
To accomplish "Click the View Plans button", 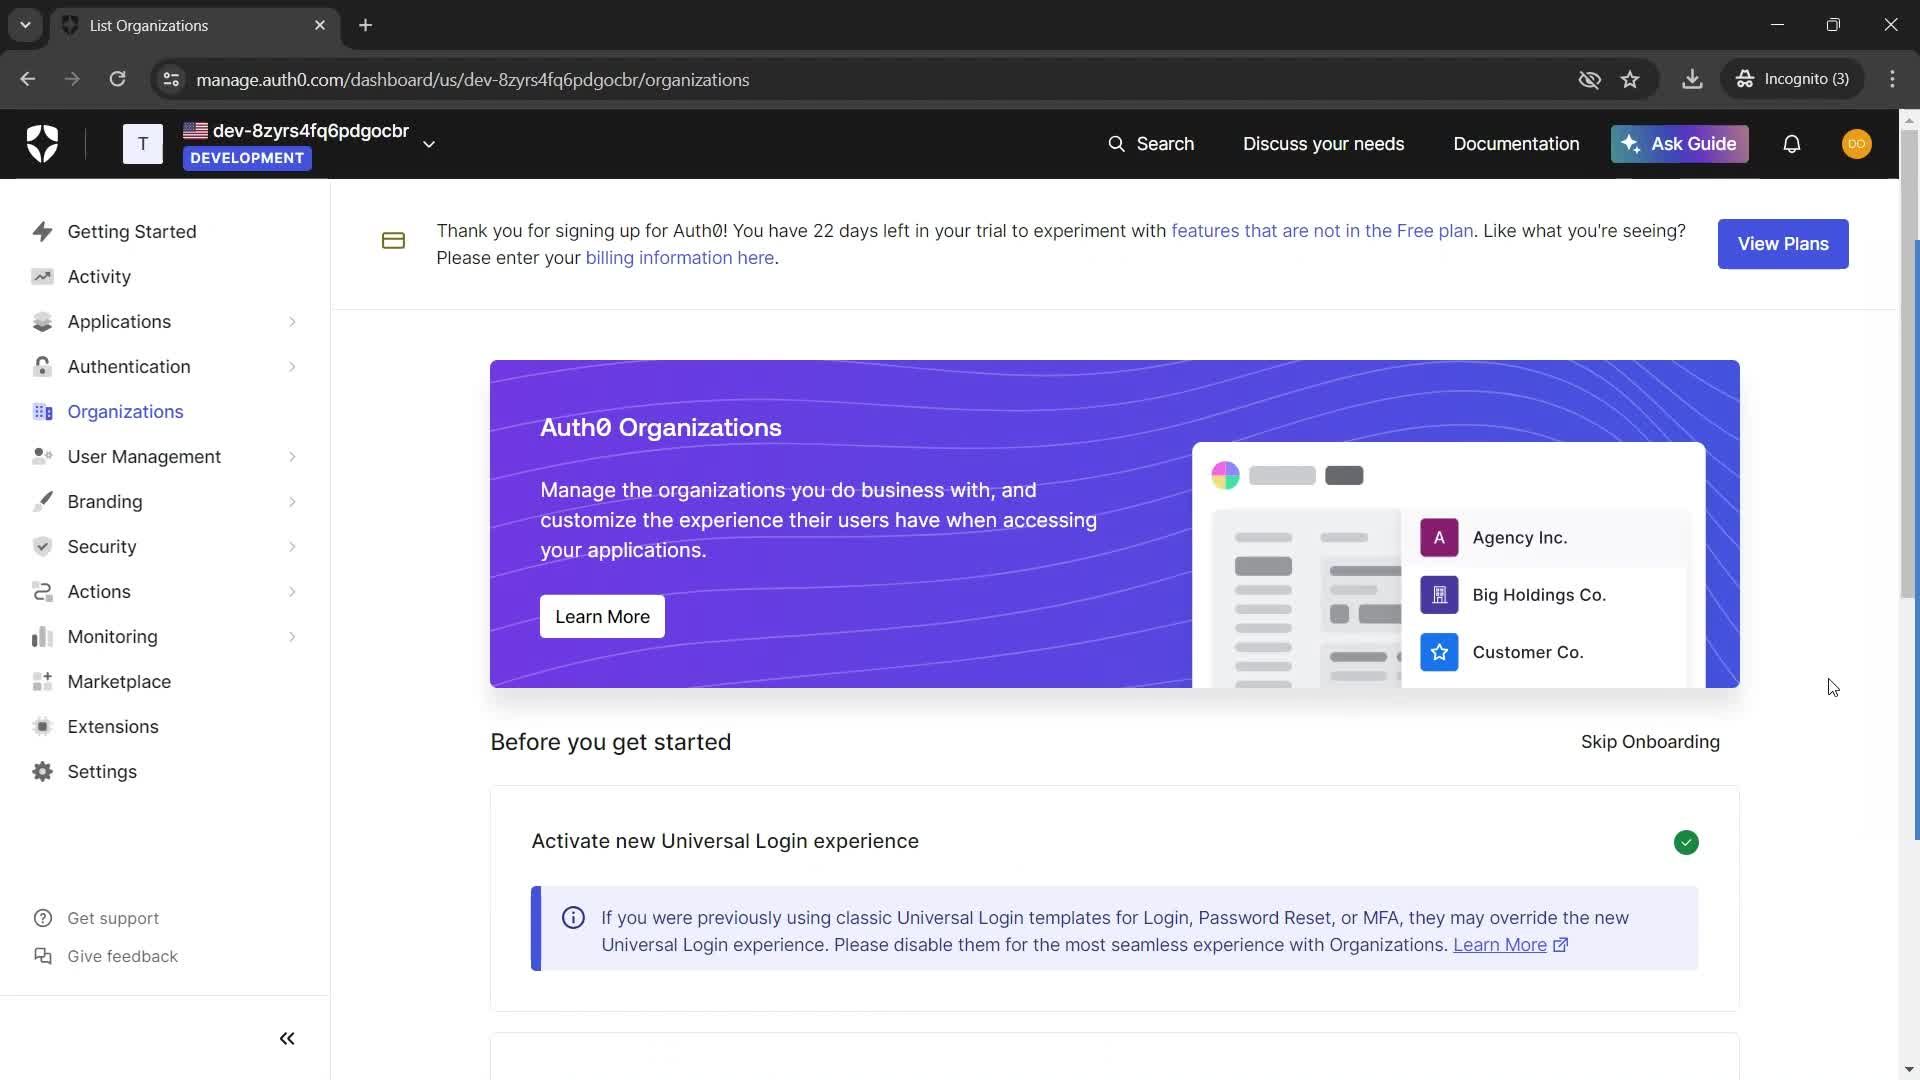I will [x=1783, y=244].
